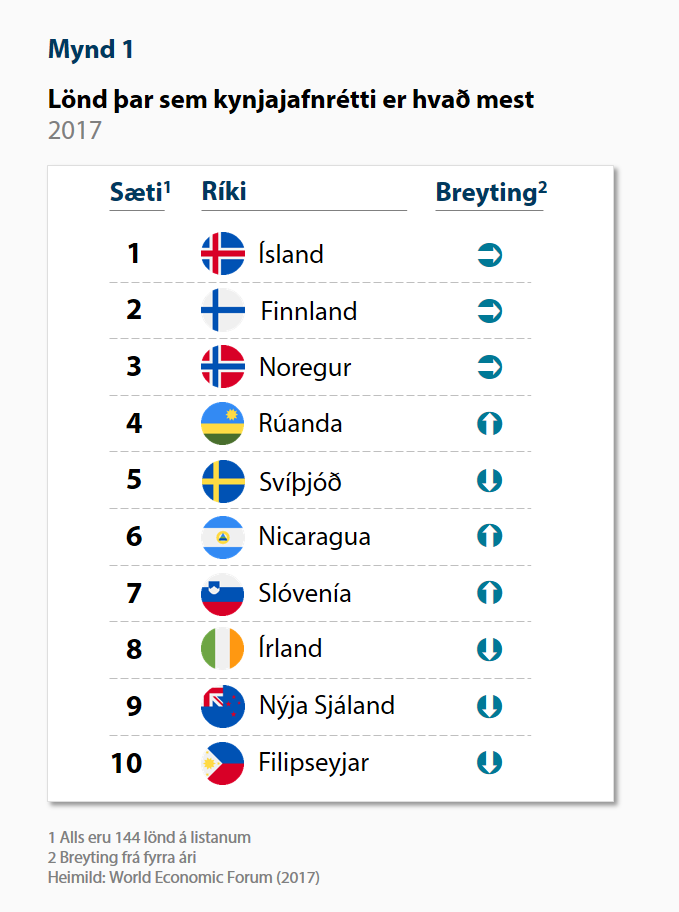This screenshot has width=679, height=912.
Task: Click the down arrow next to Svíþjóð
Action: coord(489,480)
